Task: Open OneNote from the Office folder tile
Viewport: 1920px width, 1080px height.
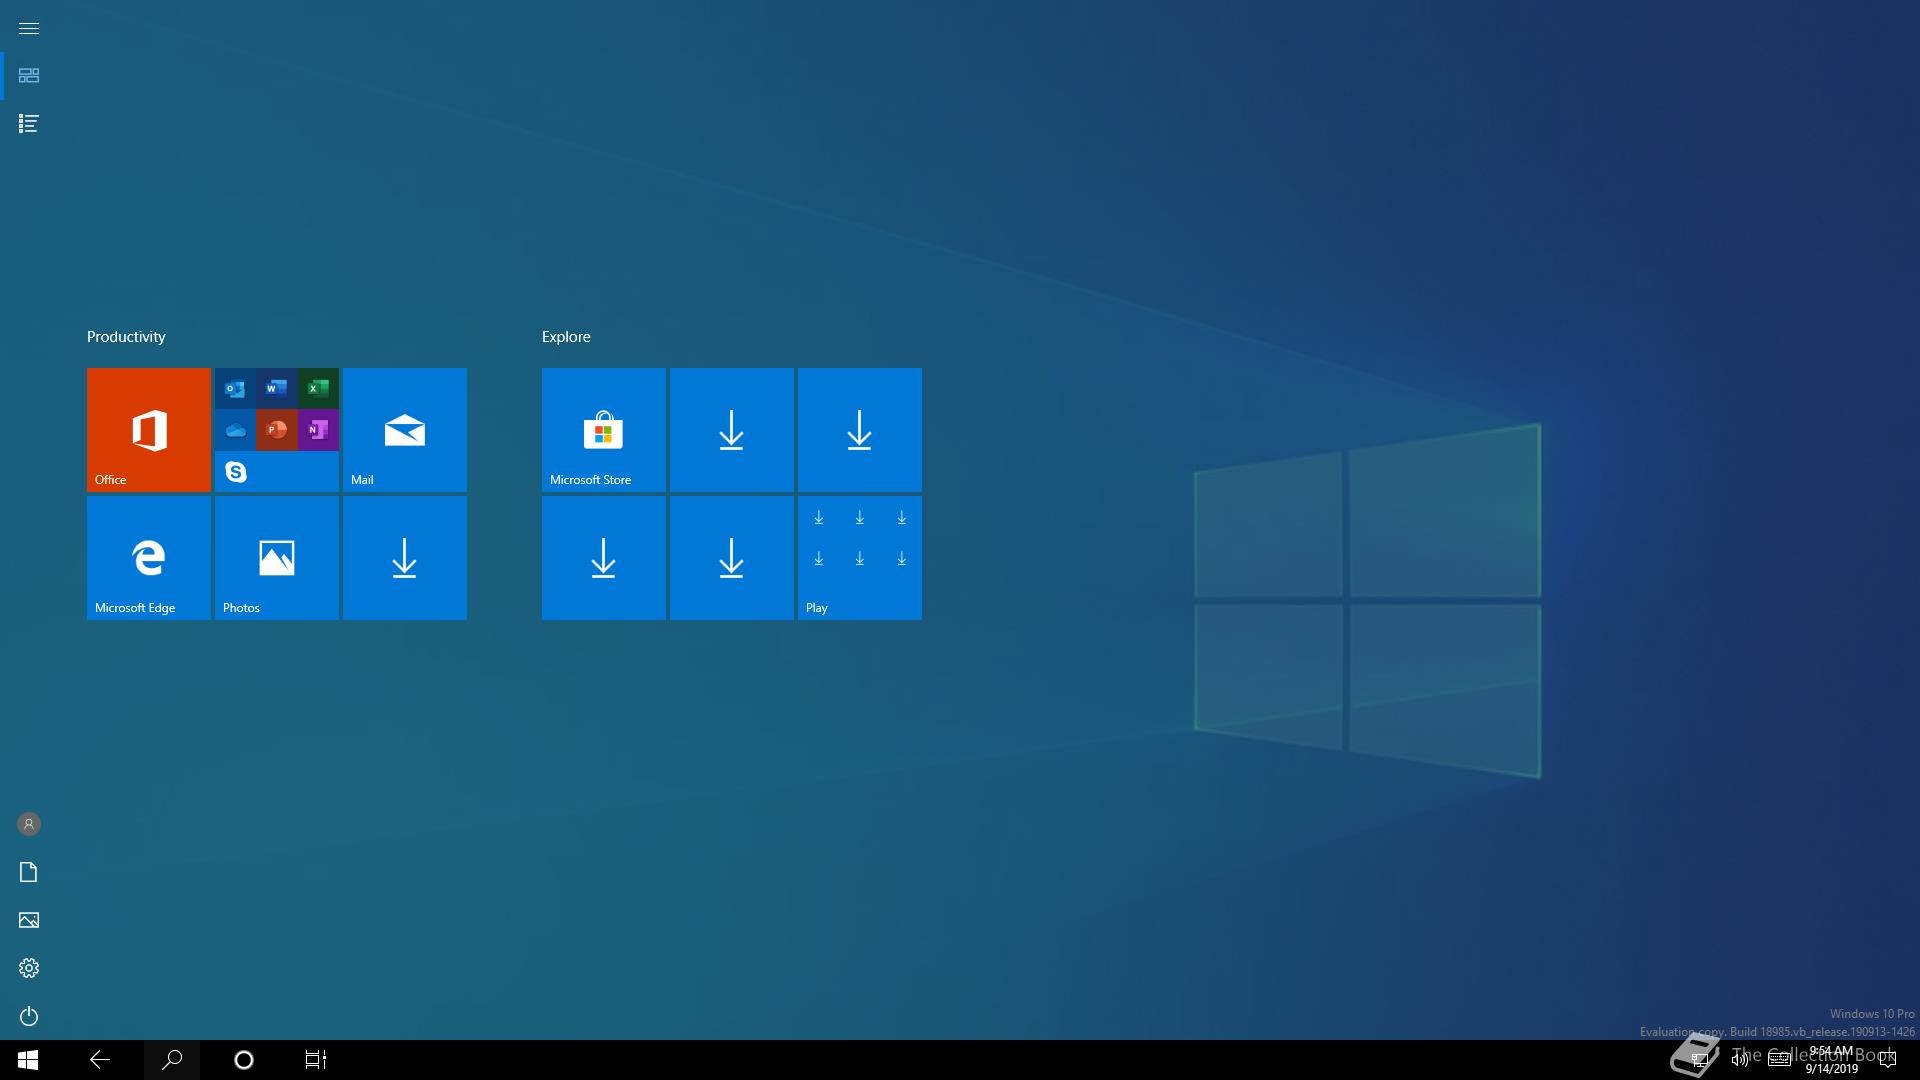Action: pyautogui.click(x=318, y=430)
